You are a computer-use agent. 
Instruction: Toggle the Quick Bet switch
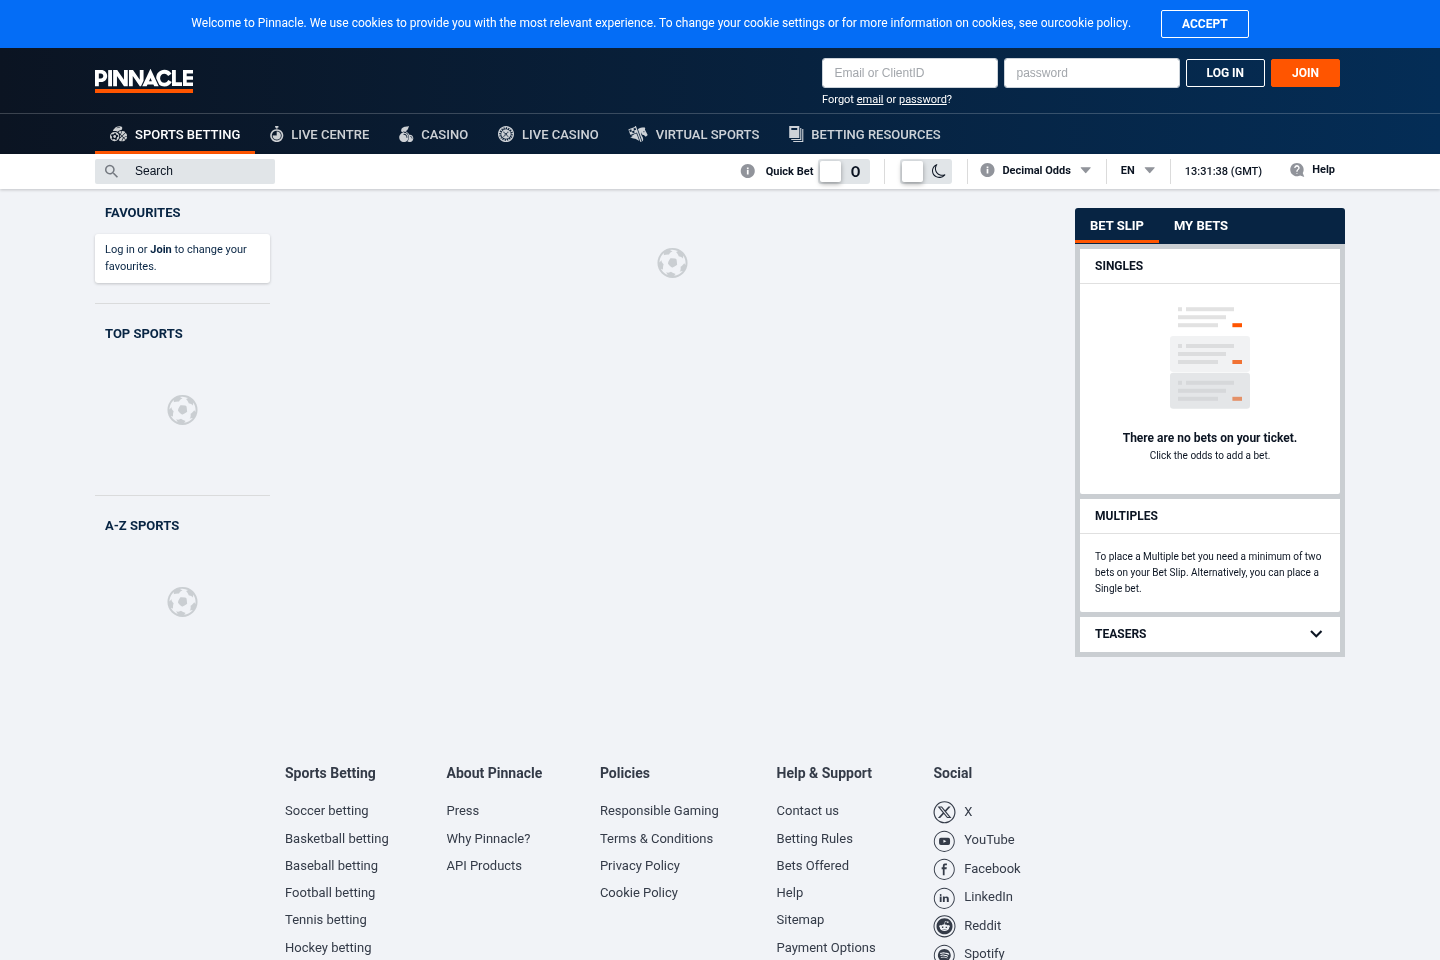[844, 171]
